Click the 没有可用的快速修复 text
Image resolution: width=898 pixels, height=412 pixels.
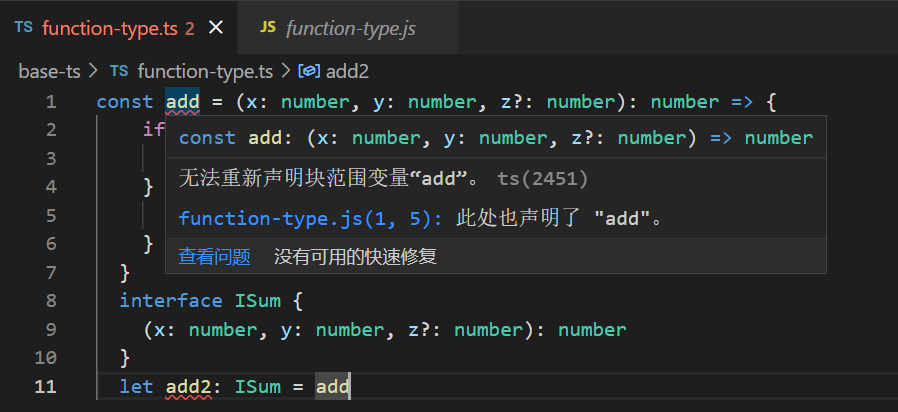[355, 257]
